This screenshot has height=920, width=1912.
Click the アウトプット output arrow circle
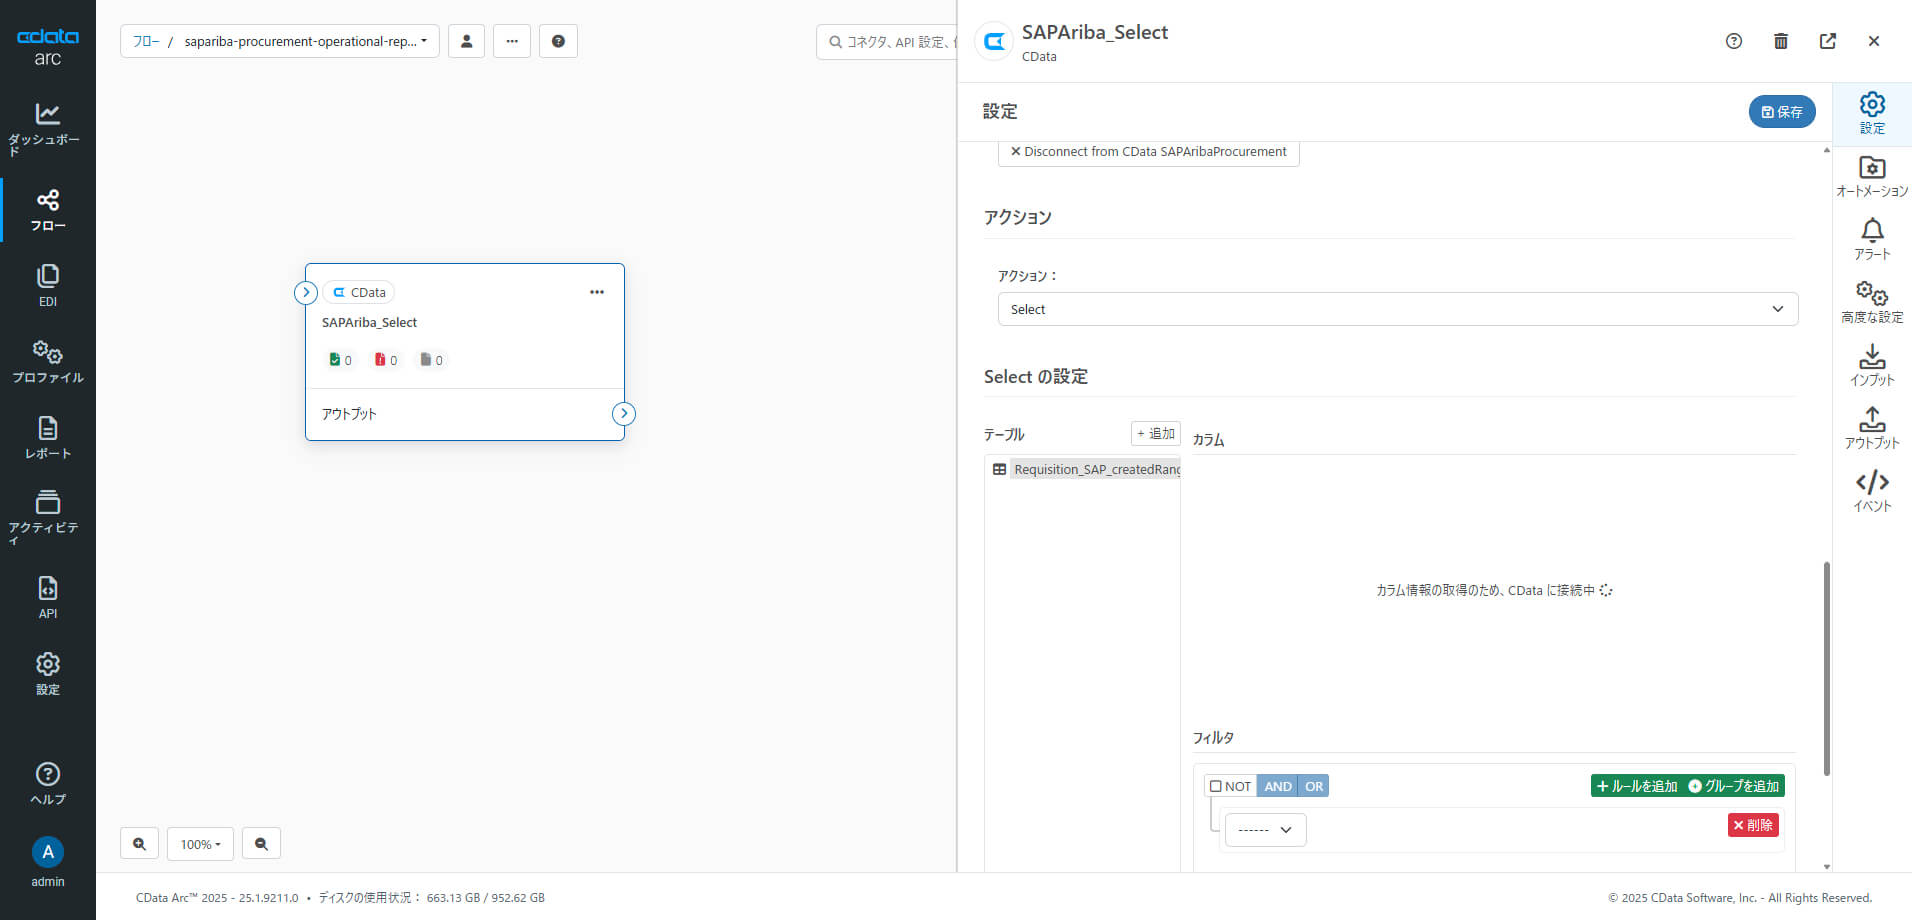click(624, 413)
